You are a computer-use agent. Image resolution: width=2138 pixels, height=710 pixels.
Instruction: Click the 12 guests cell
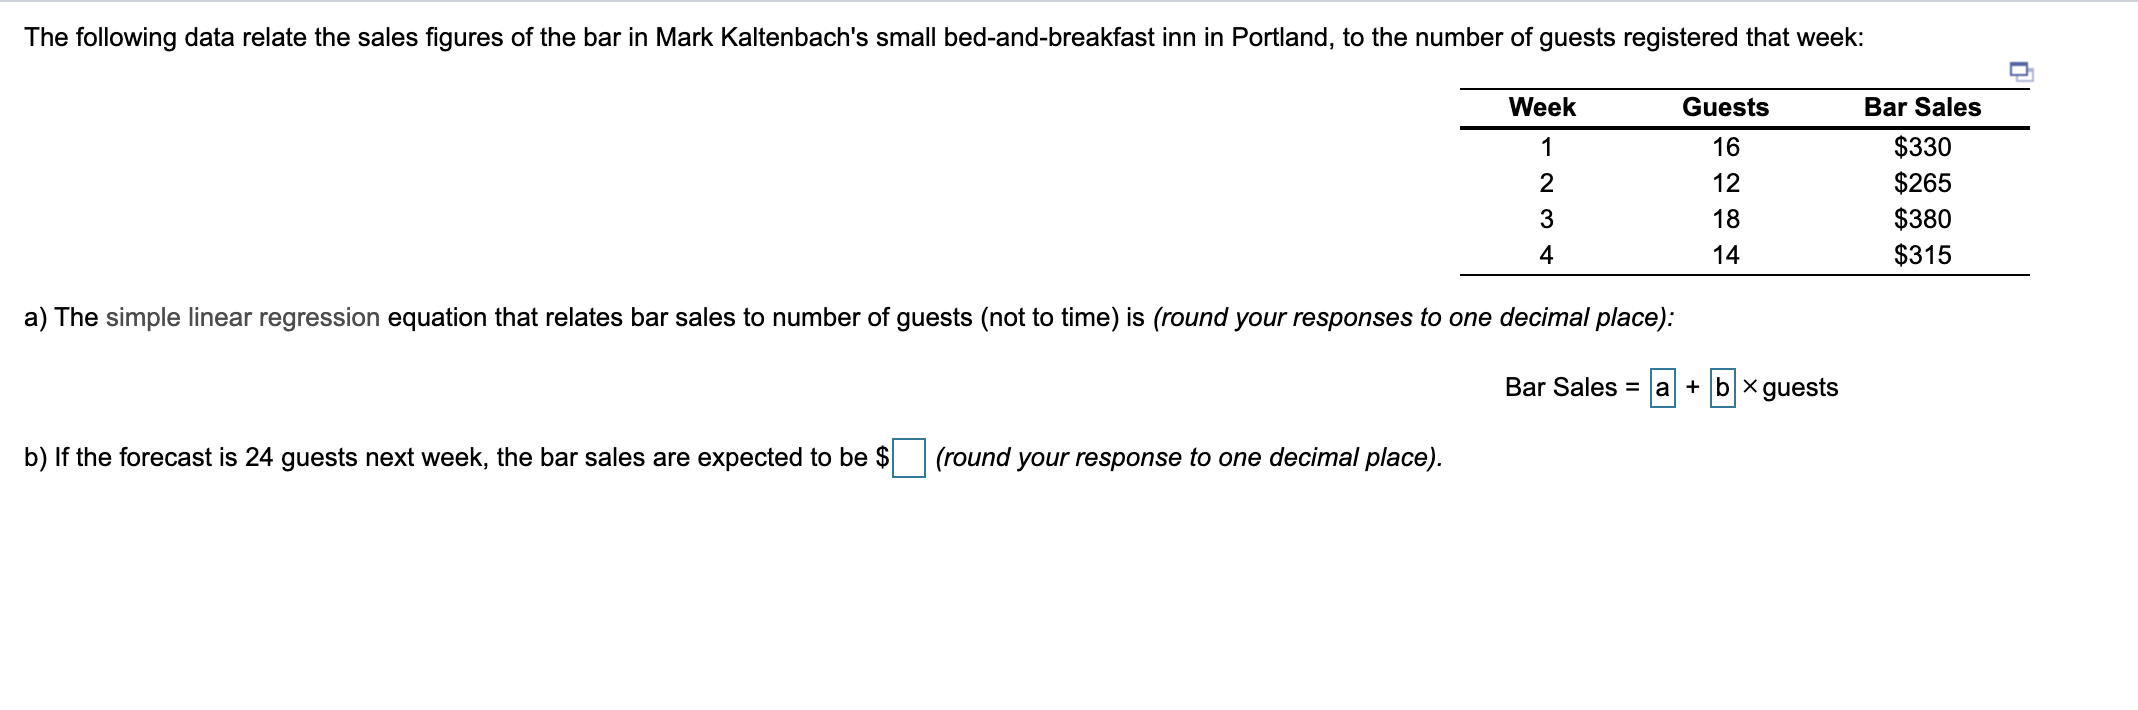(x=1725, y=183)
